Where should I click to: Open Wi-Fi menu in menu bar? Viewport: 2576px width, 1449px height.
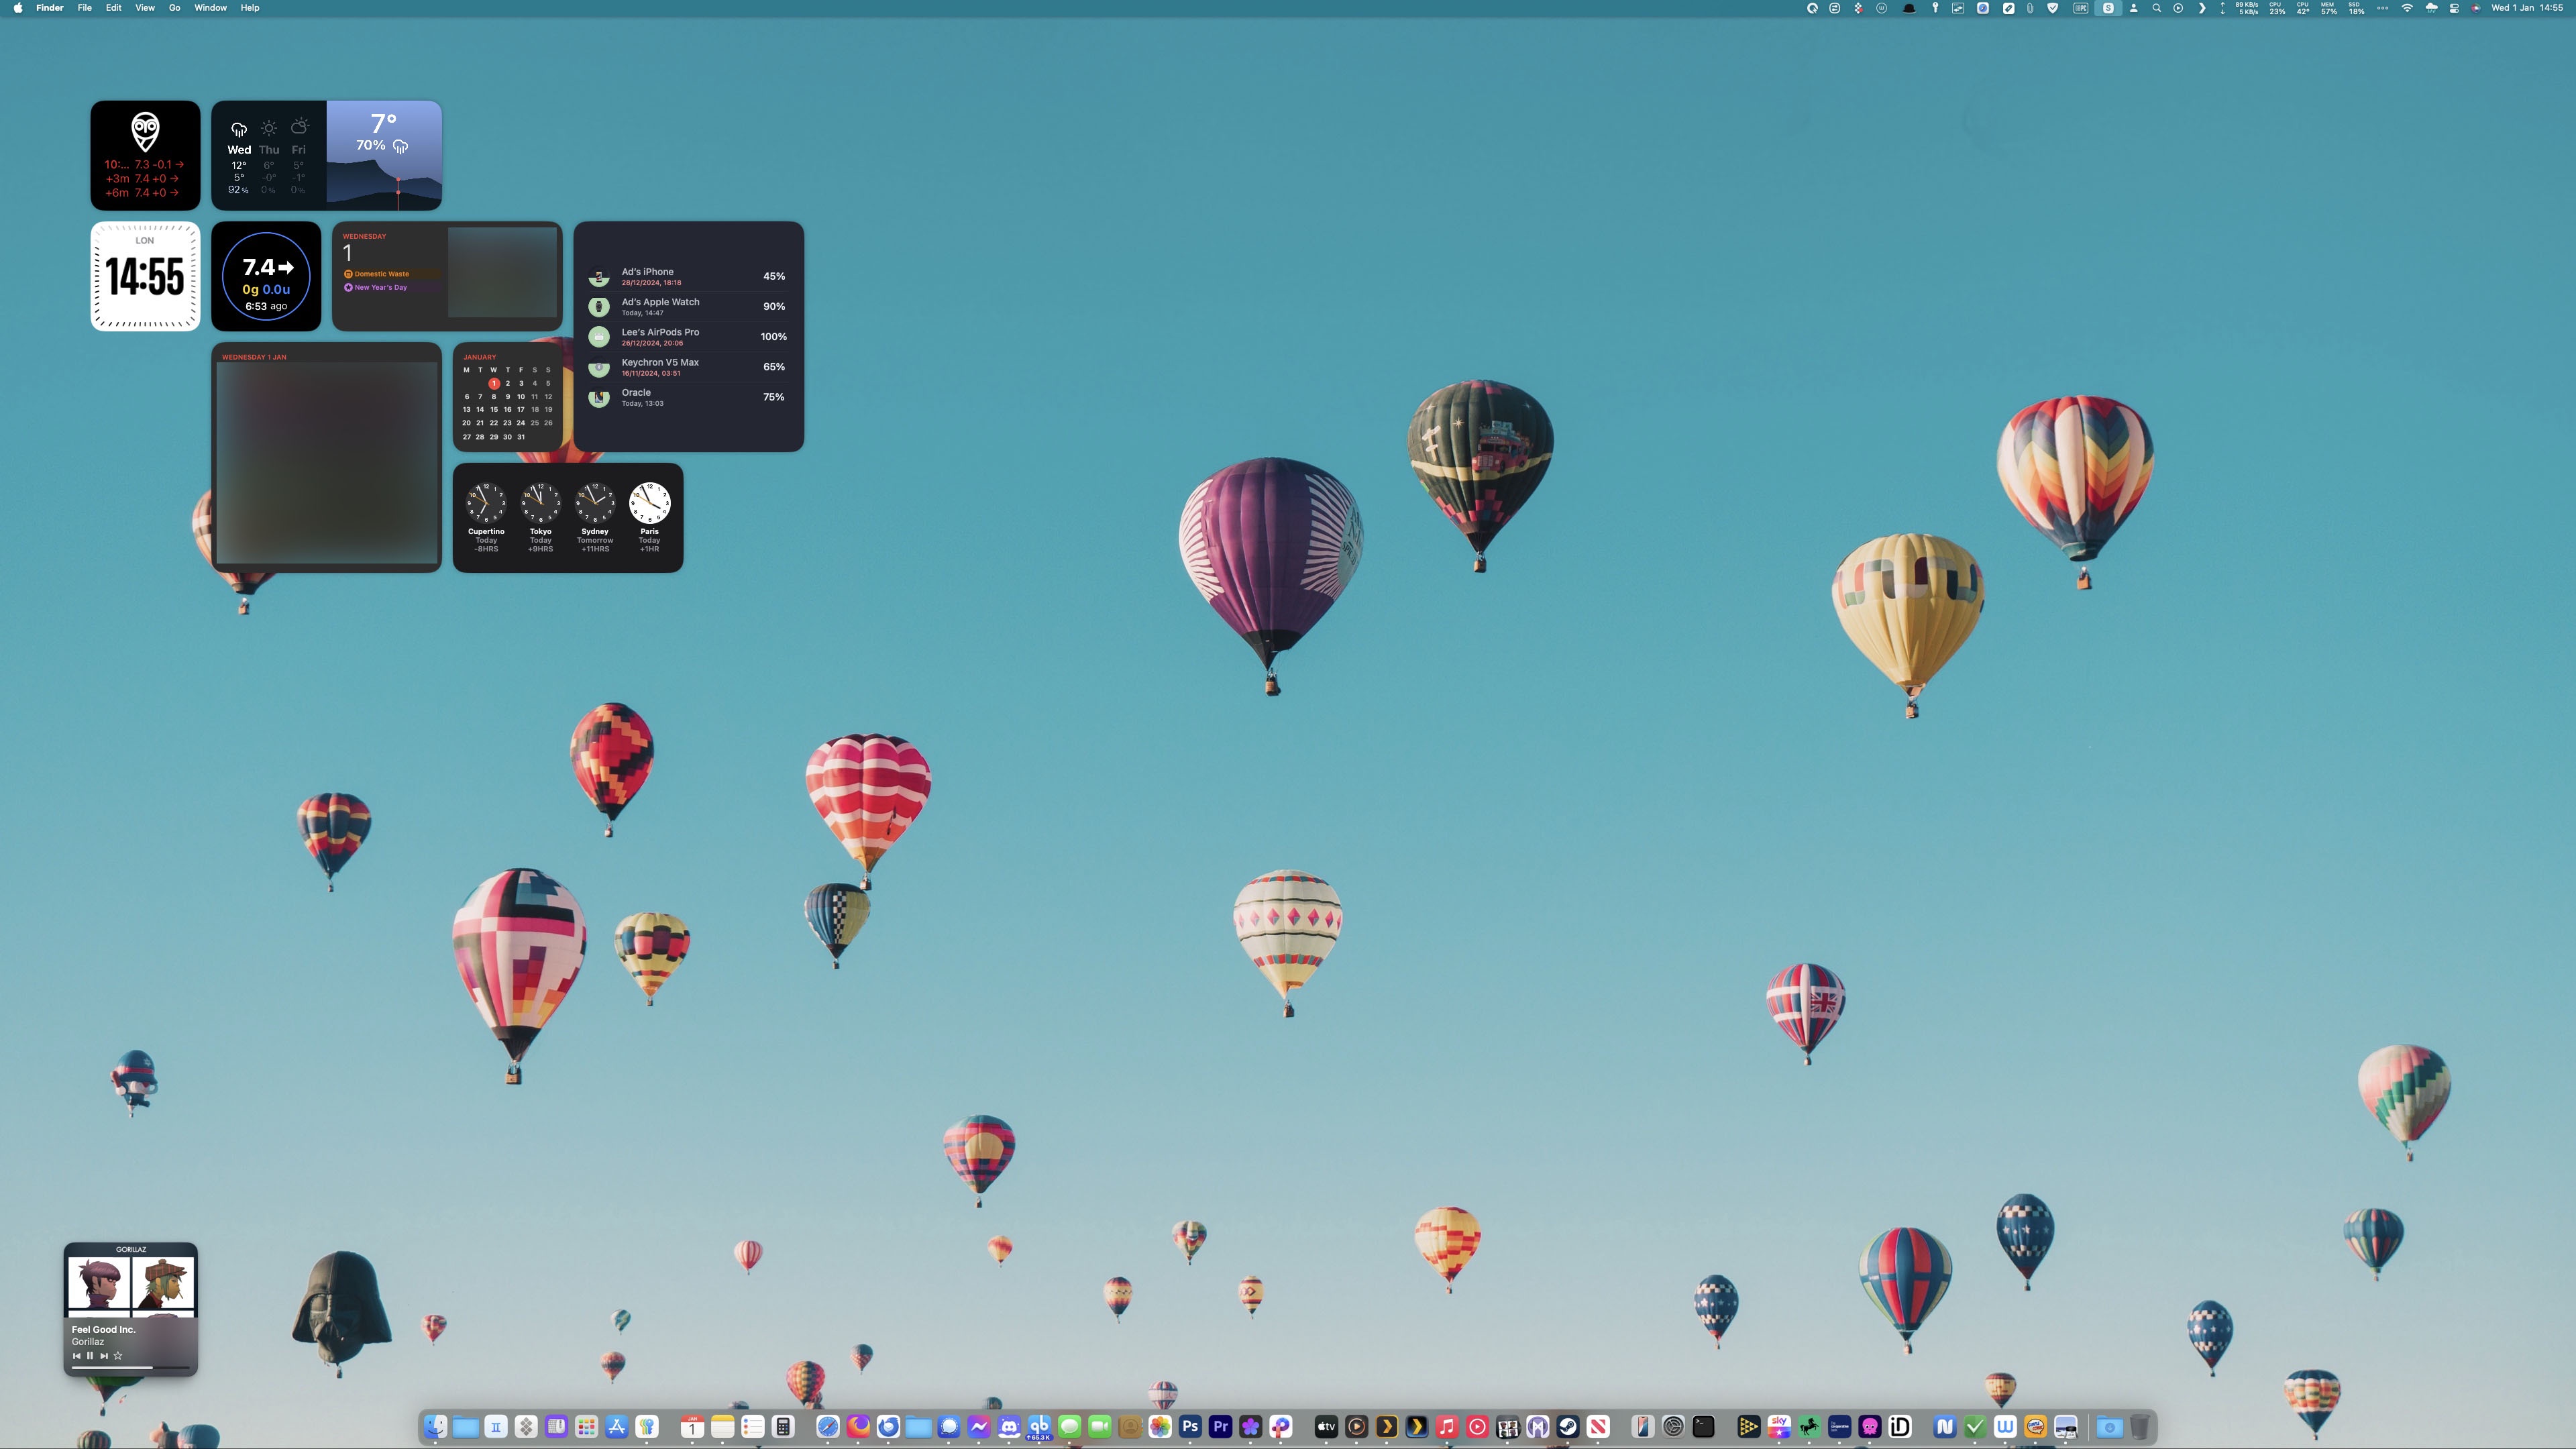2407,8
